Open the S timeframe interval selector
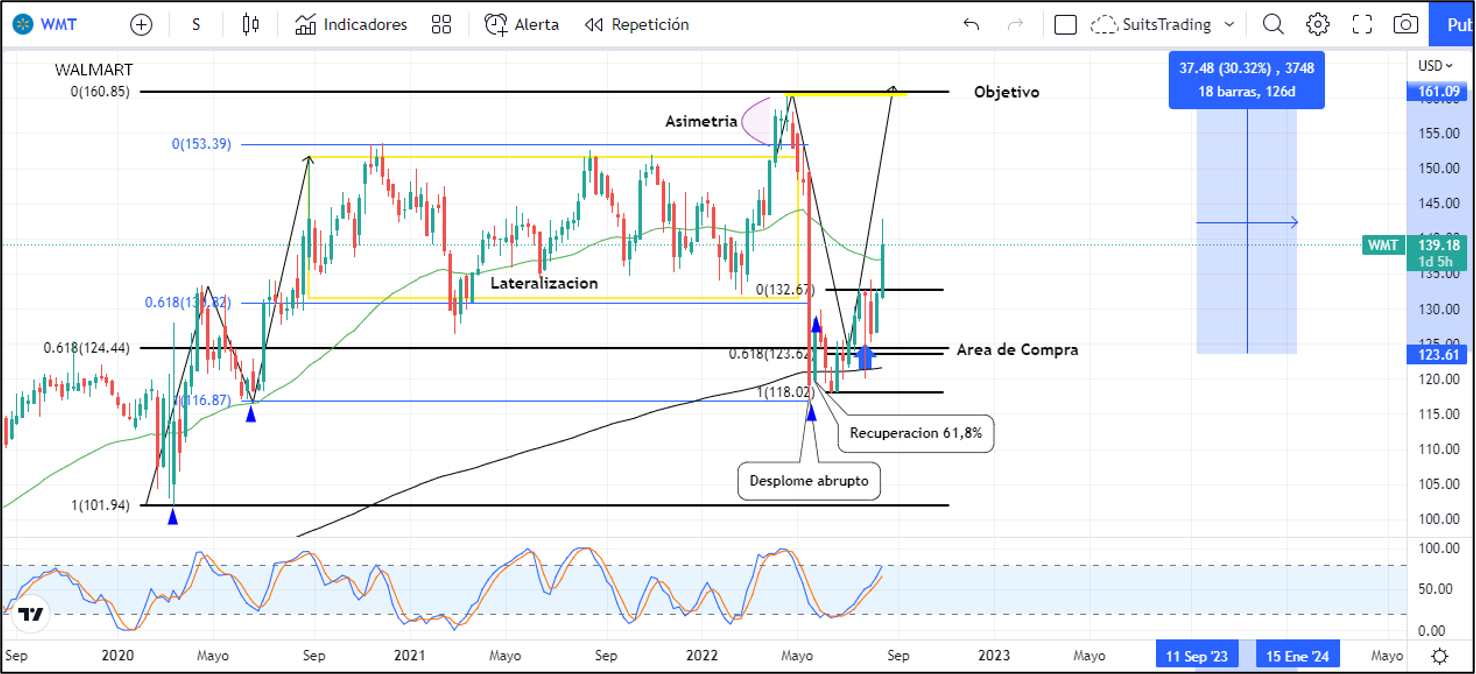1476x674 pixels. click(196, 25)
